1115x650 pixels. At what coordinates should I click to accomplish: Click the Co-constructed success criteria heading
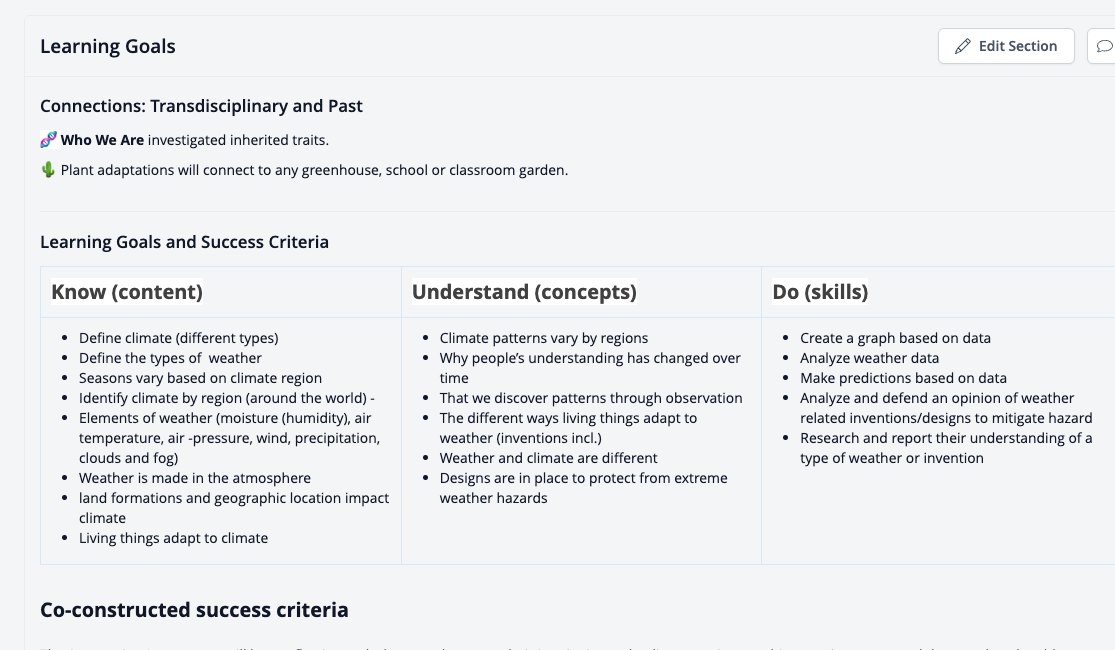[x=194, y=610]
